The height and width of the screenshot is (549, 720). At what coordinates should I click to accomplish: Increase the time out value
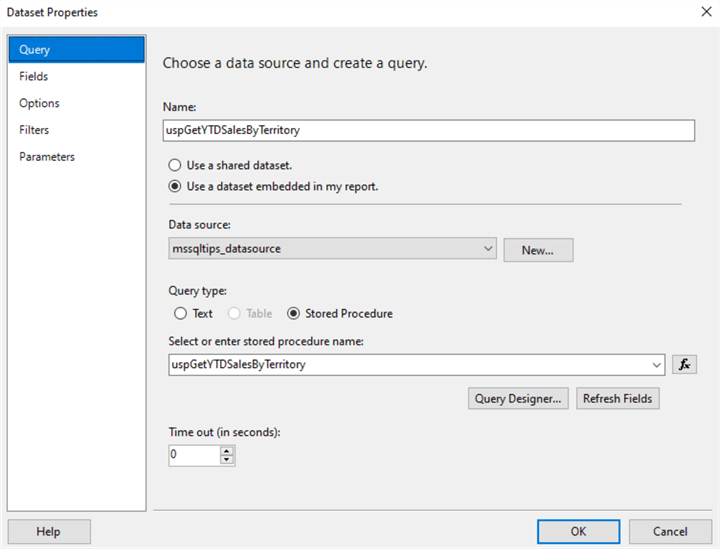tap(227, 451)
